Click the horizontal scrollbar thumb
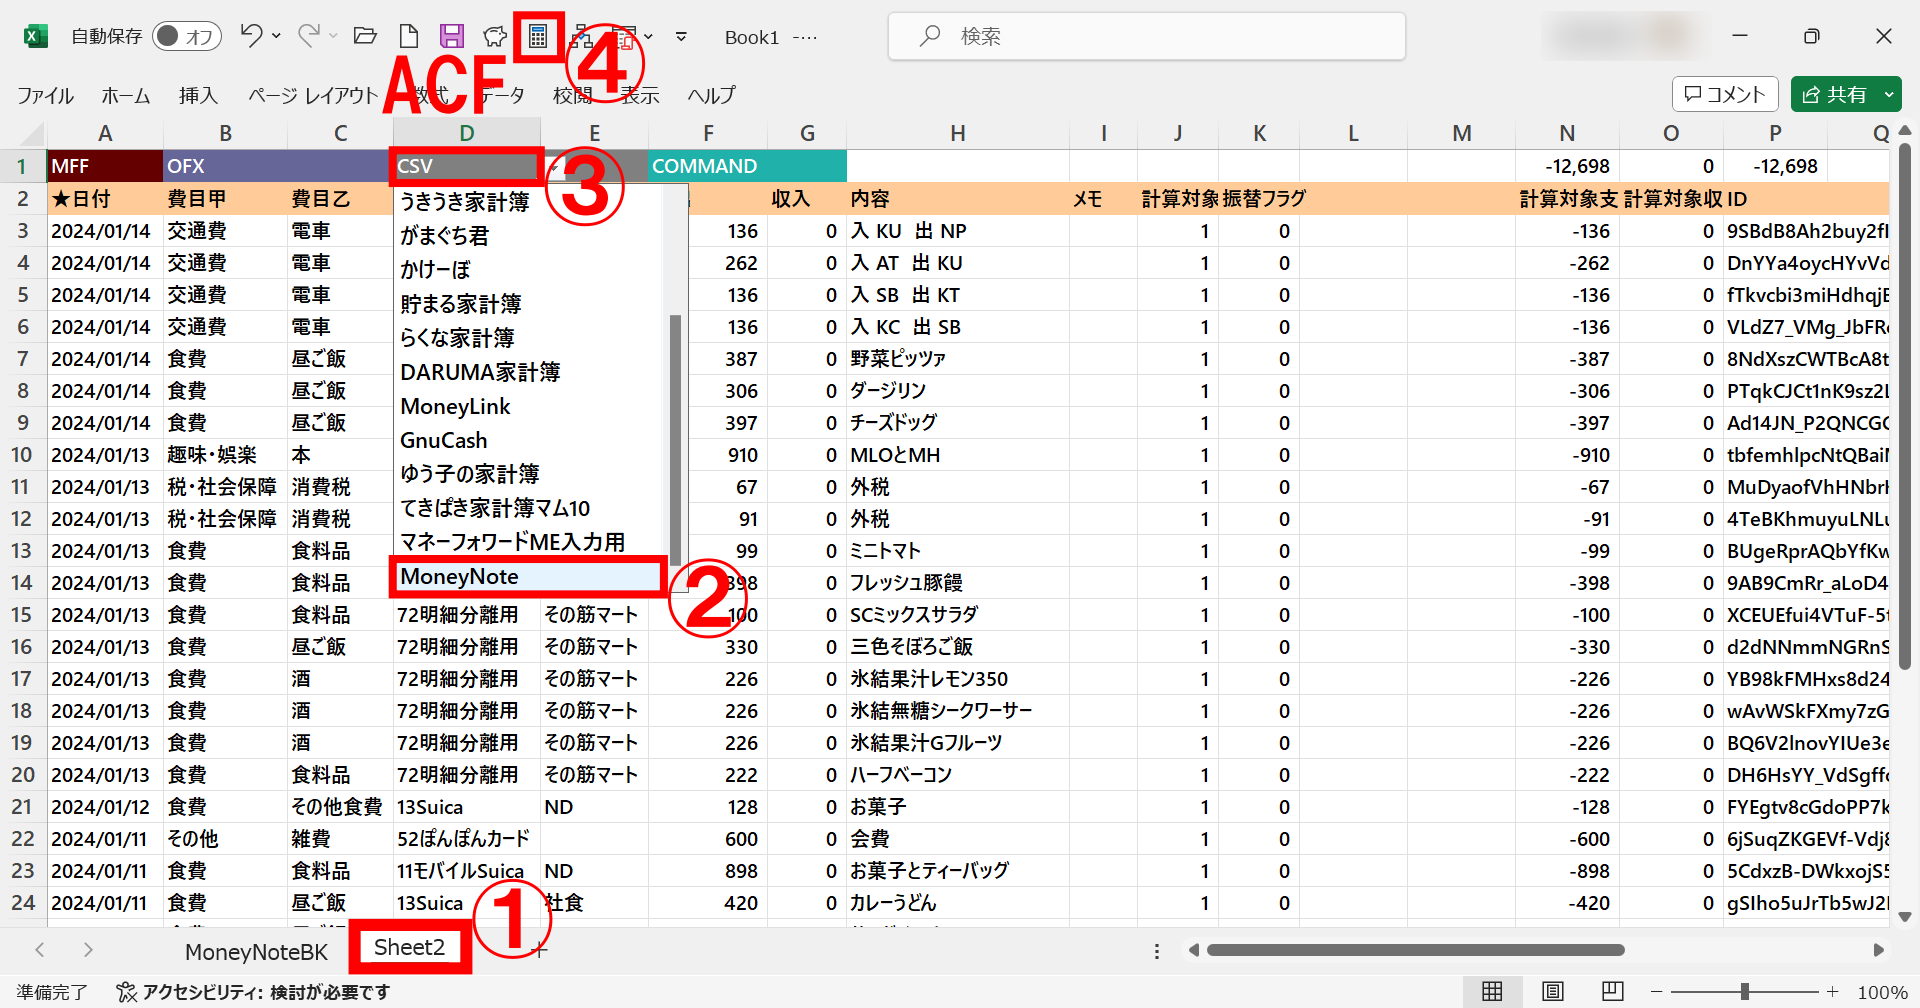This screenshot has width=1920, height=1008. coord(1415,950)
